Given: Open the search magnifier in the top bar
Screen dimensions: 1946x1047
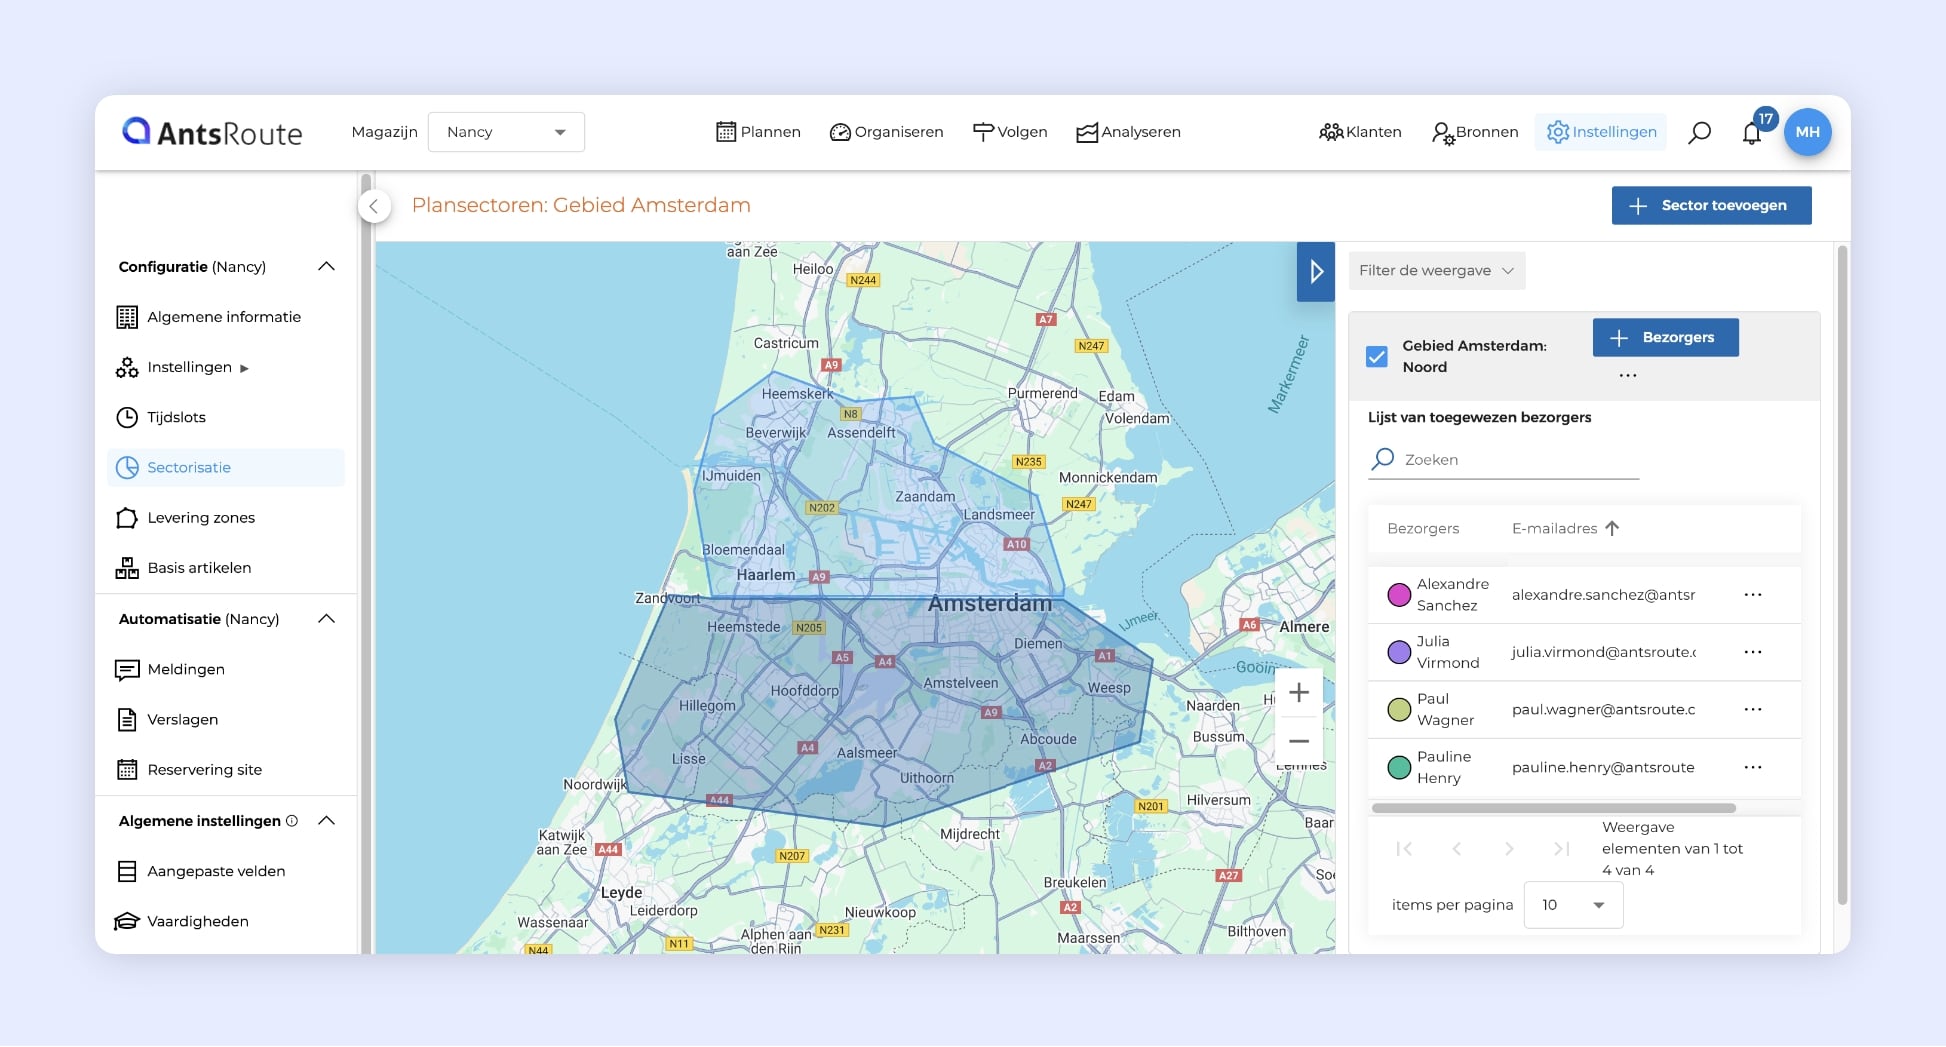Looking at the screenshot, I should [1699, 131].
